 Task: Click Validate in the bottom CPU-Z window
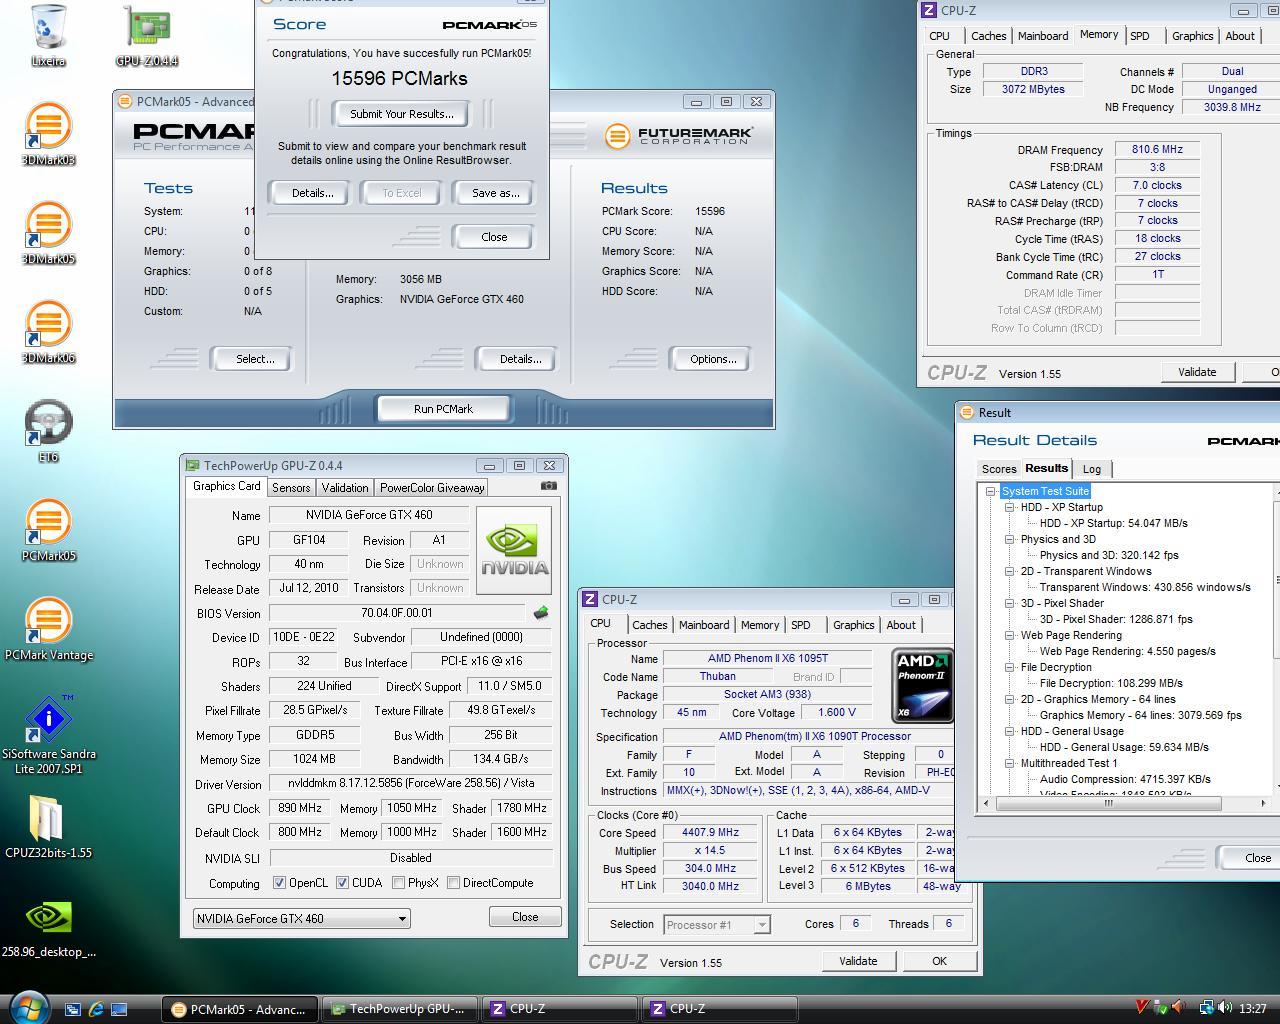(858, 961)
